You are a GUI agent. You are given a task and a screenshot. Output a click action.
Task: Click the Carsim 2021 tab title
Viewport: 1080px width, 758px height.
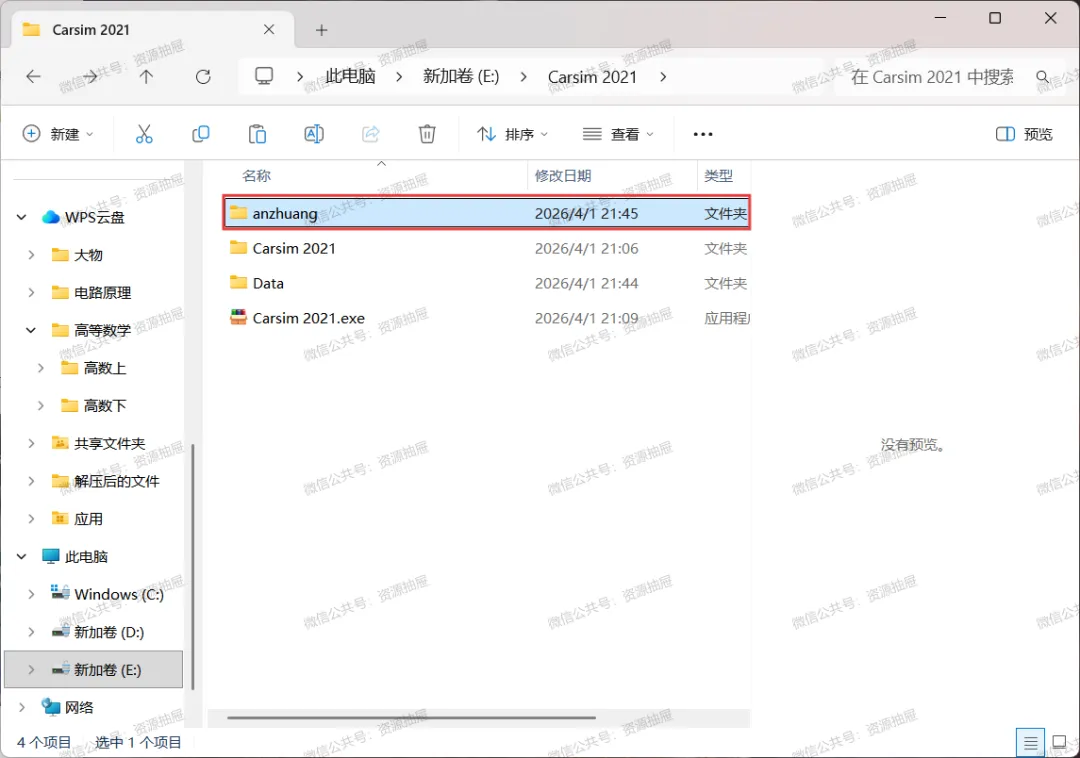(x=91, y=30)
